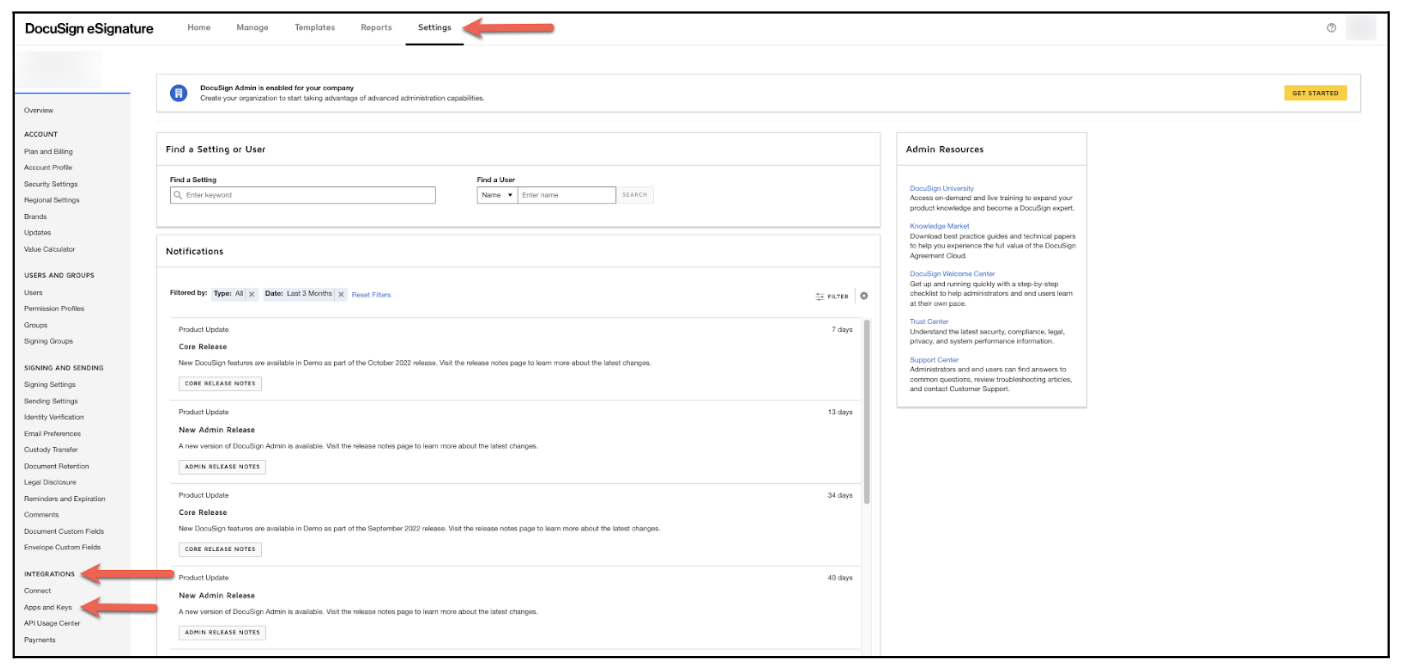Click the help question mark icon
Viewport: 1402px width, 672px height.
(x=1331, y=28)
